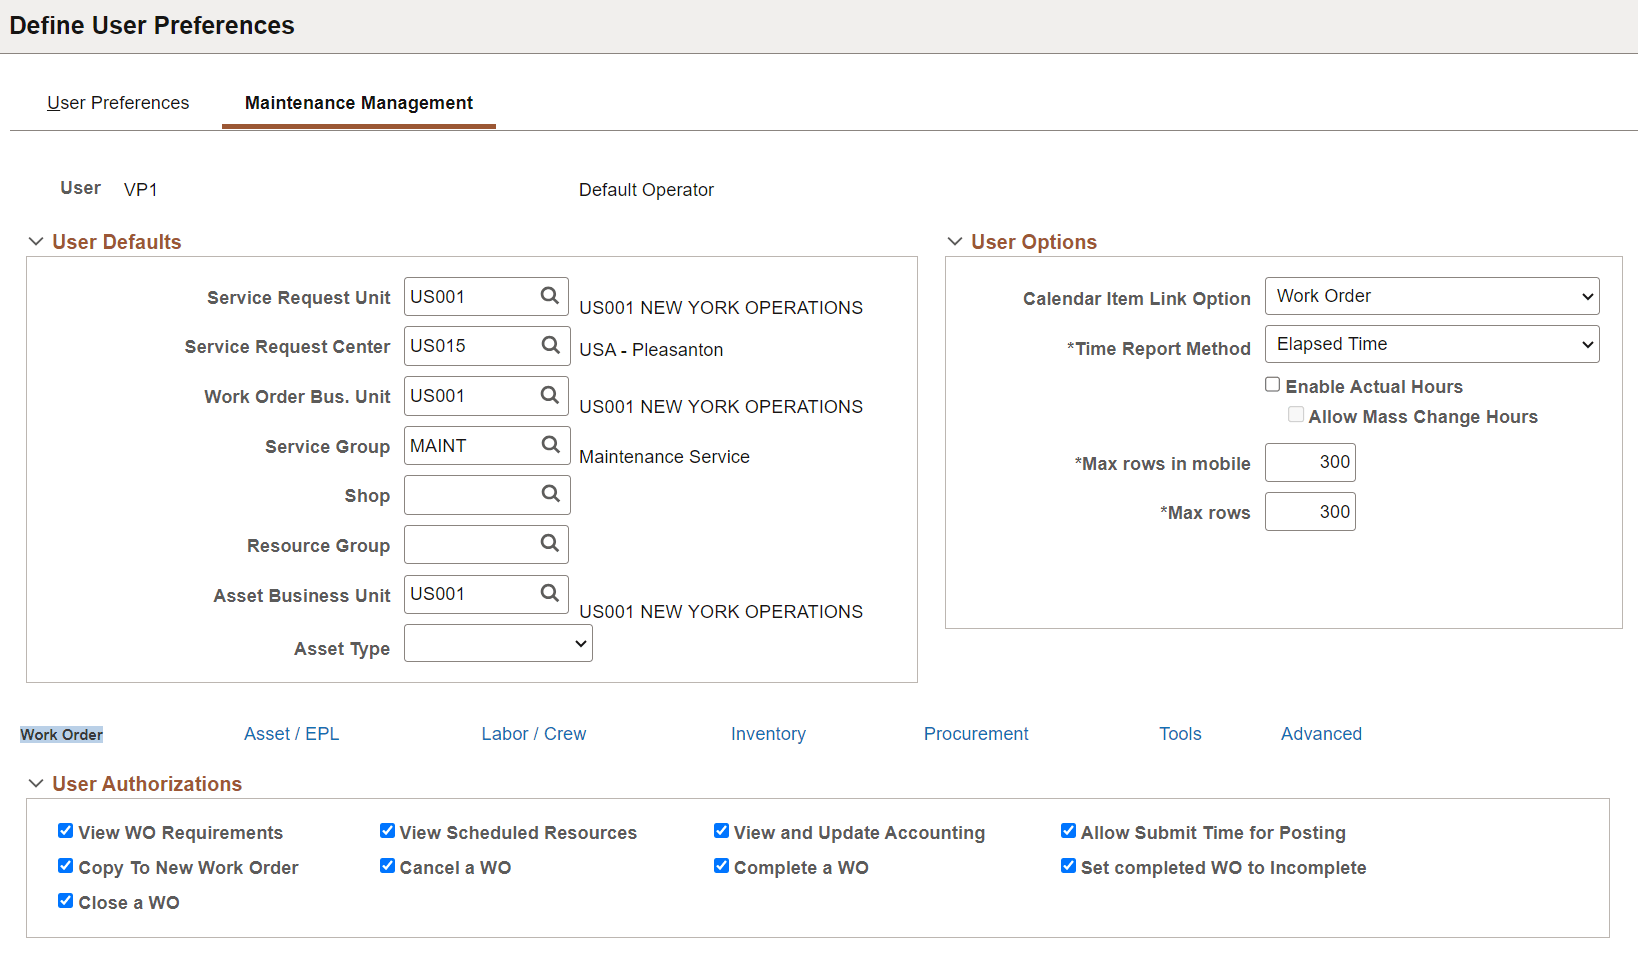Go to the Advanced section
The width and height of the screenshot is (1638, 953).
(1320, 733)
